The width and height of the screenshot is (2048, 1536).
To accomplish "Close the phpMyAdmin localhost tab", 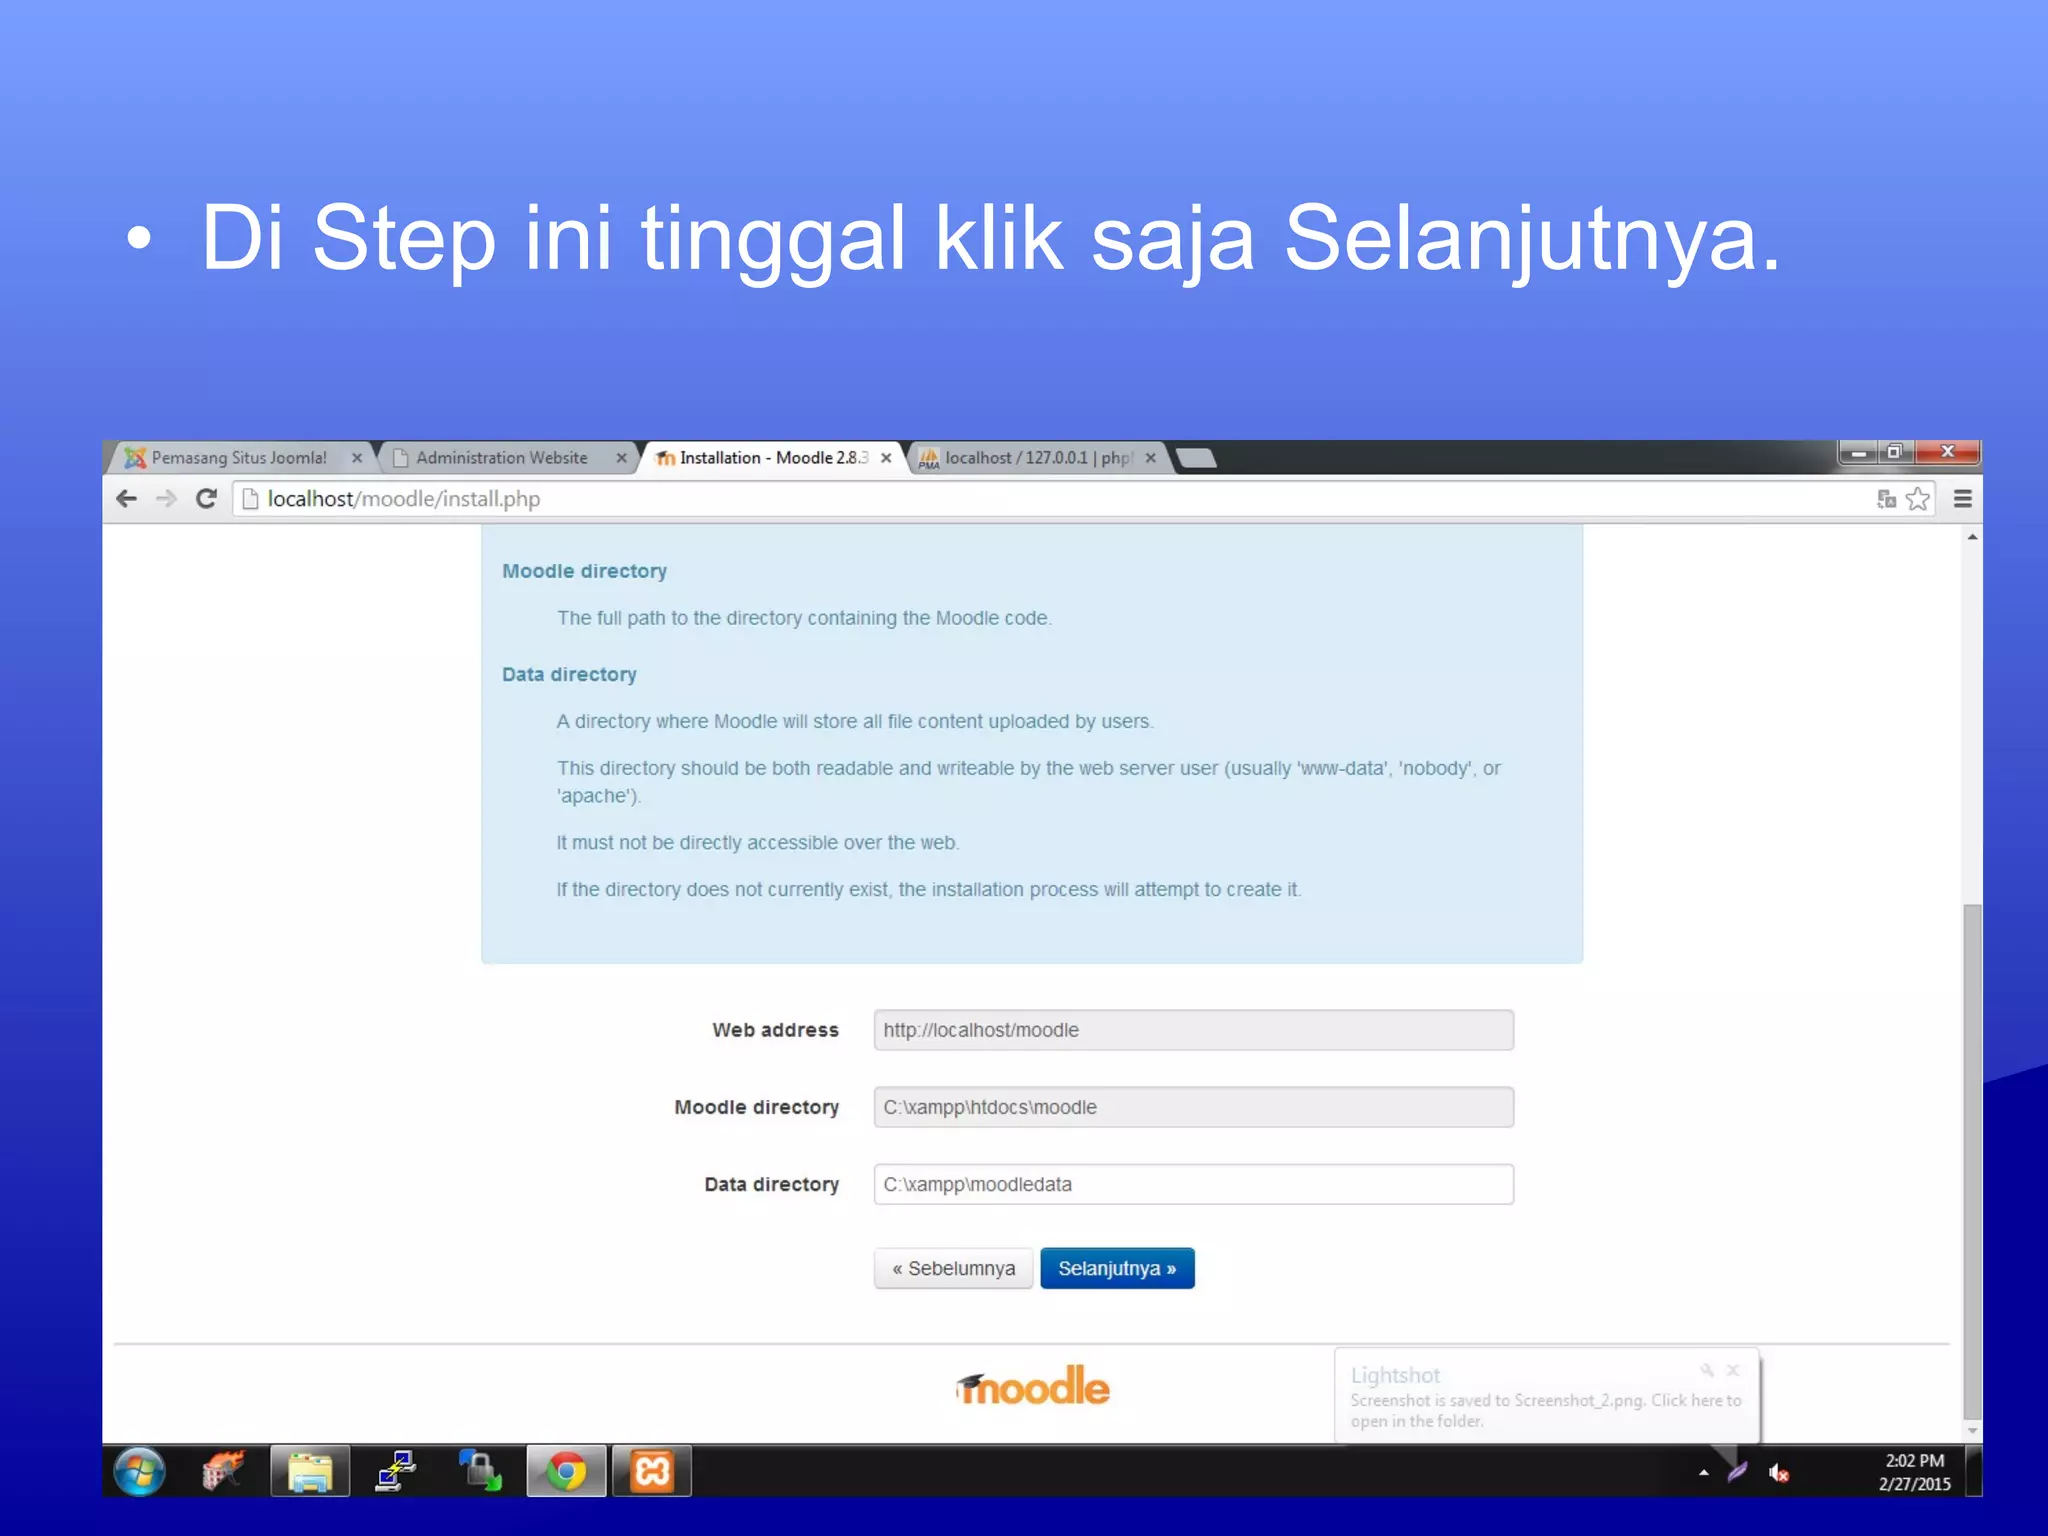I will 1150,458.
